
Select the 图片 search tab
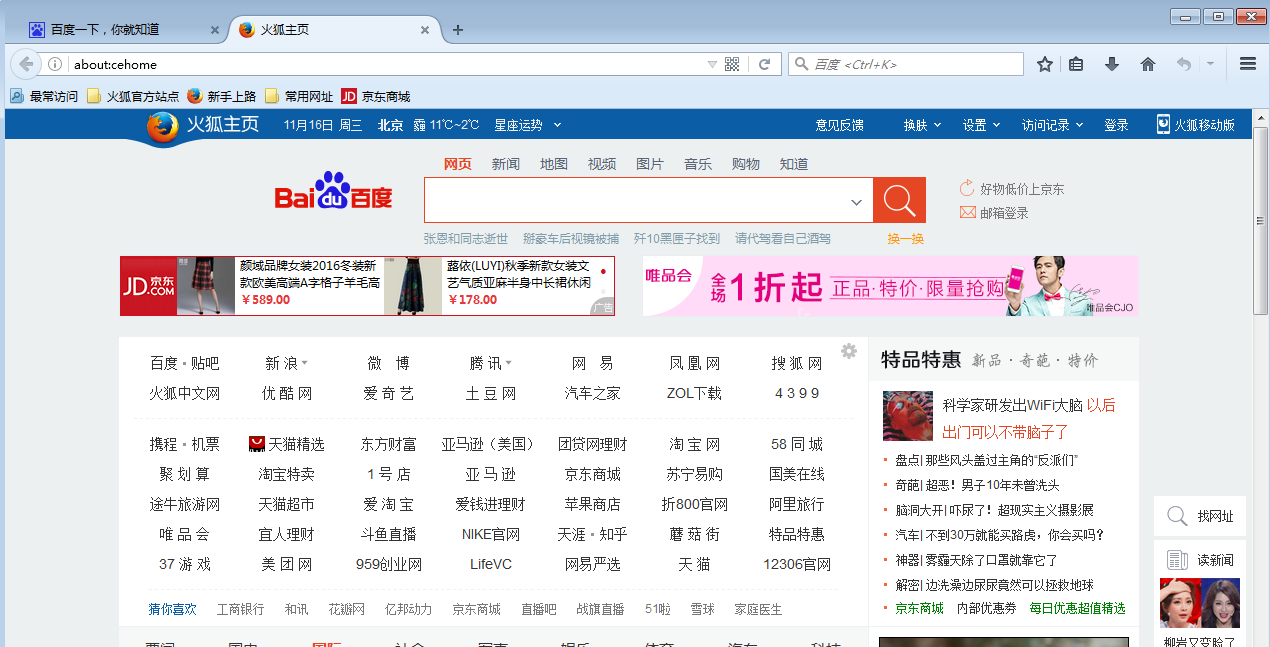pyautogui.click(x=650, y=164)
